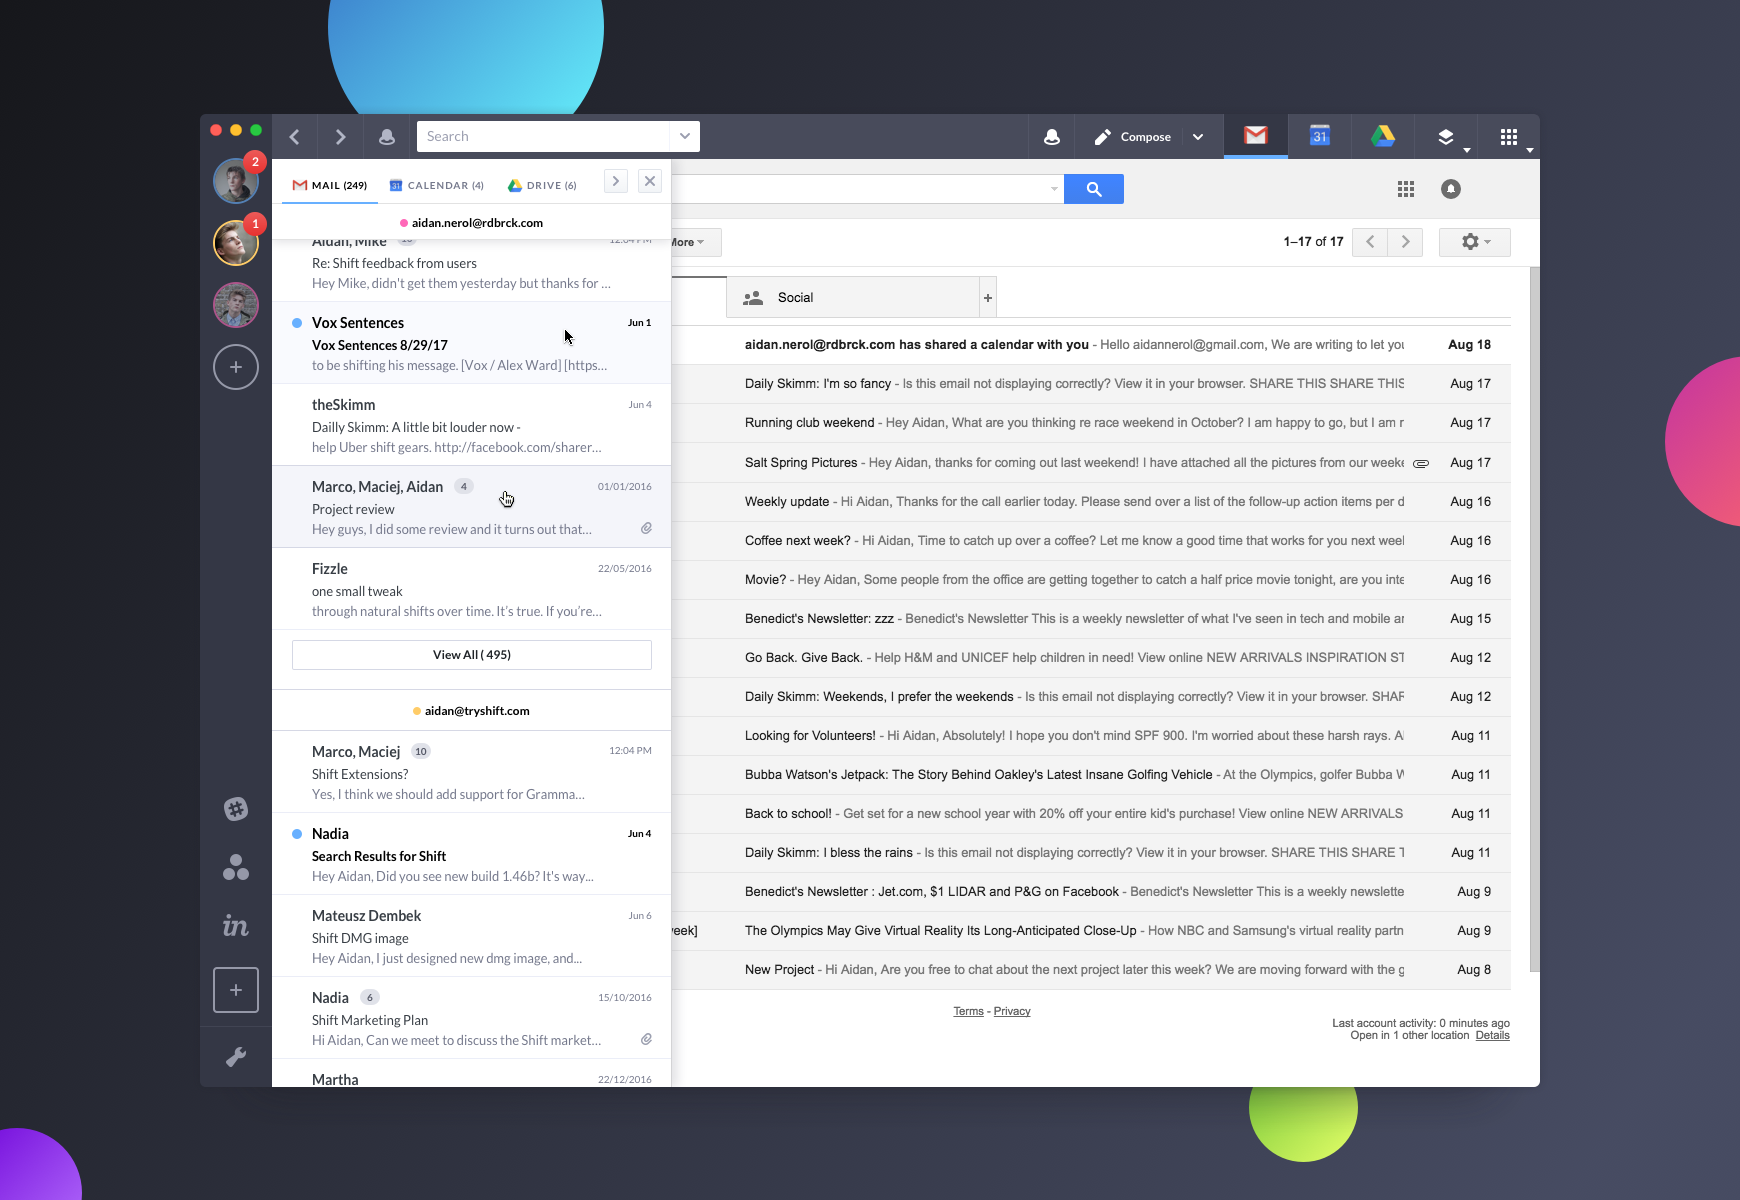Select the Slack icon in the left sidebar
Image resolution: width=1740 pixels, height=1200 pixels.
pos(235,809)
